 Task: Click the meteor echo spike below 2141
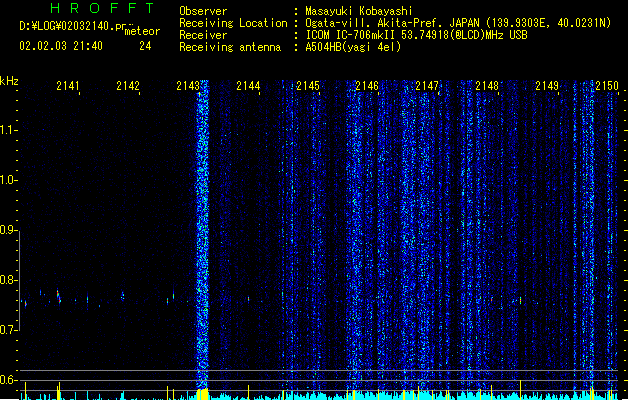(59, 297)
